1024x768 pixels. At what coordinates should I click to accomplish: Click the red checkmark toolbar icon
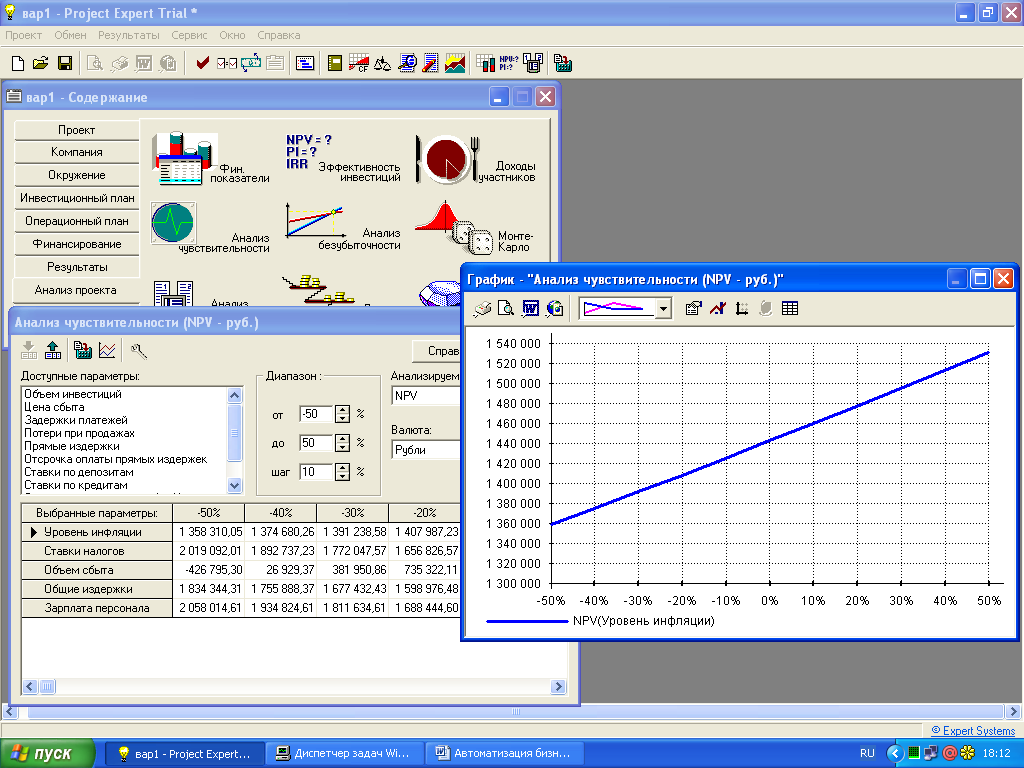(x=202, y=63)
